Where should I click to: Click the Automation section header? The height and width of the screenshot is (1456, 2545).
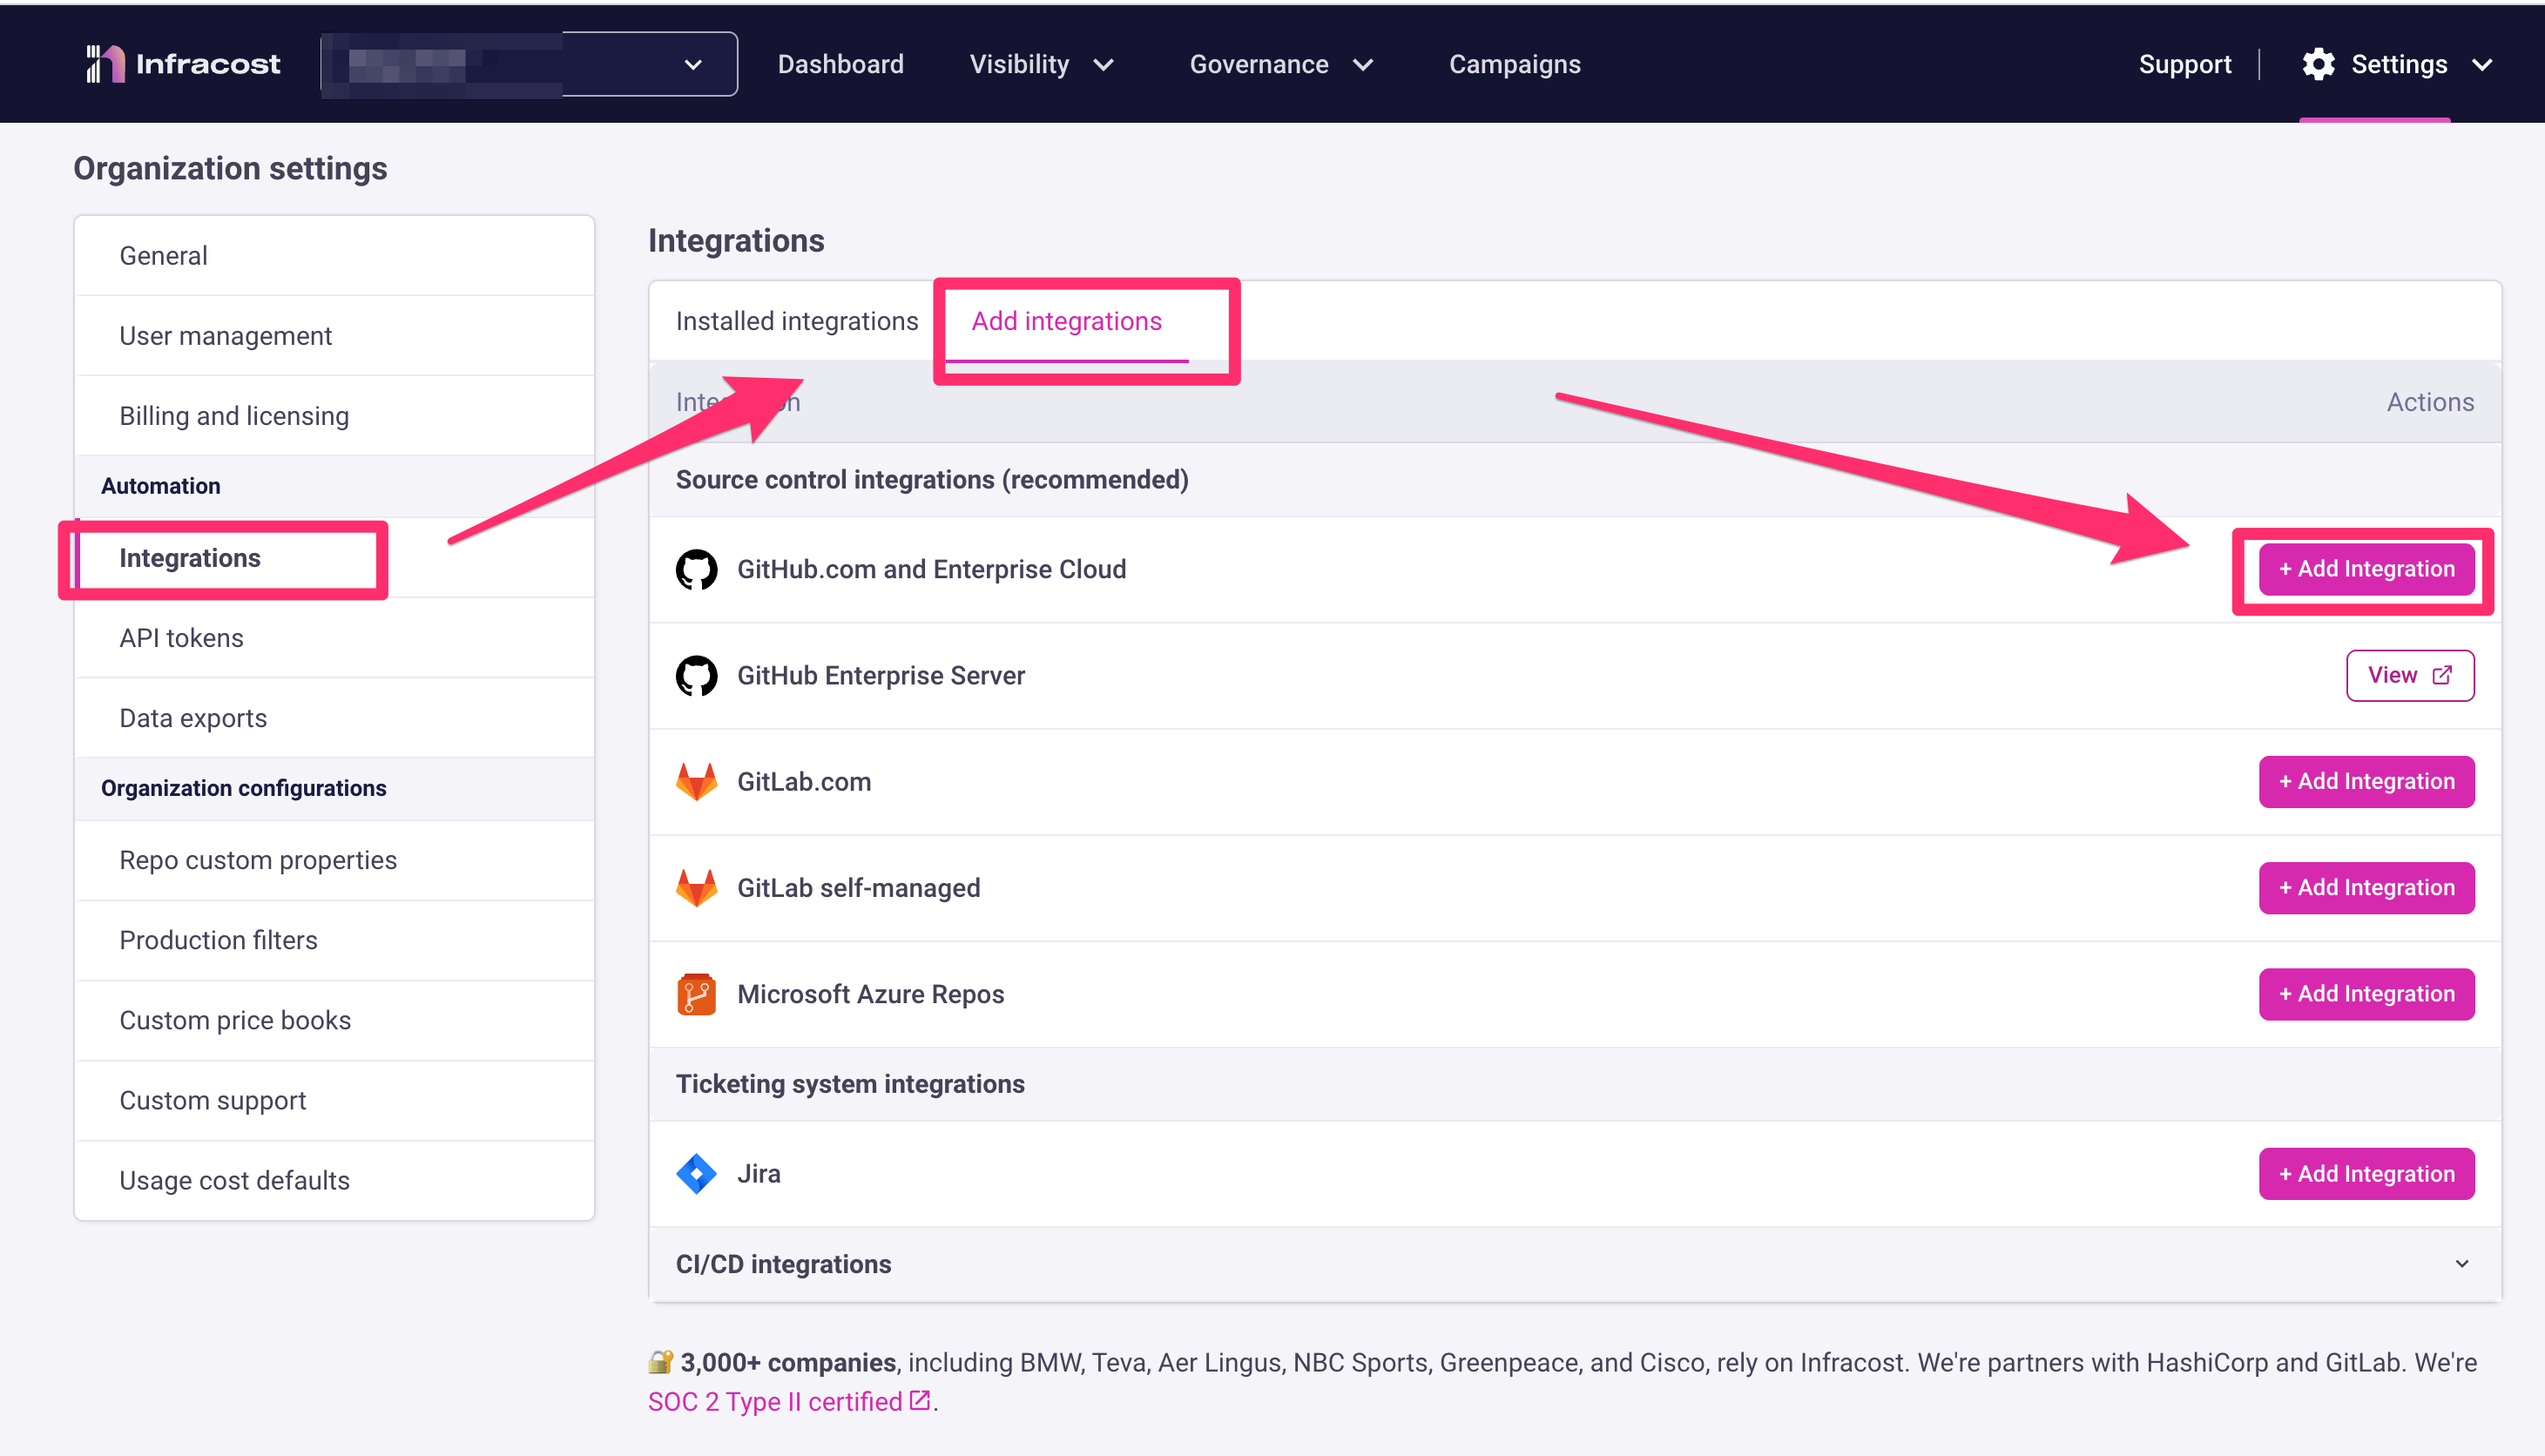click(160, 486)
